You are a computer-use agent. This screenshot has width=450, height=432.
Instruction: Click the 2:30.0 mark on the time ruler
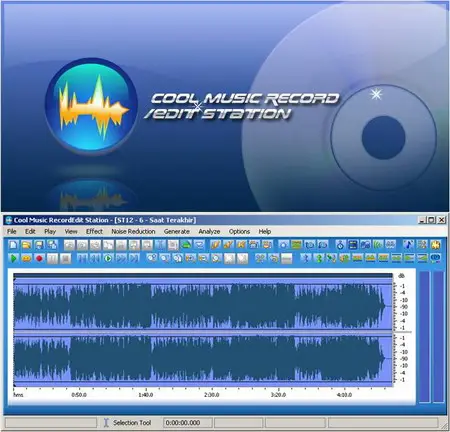click(x=212, y=395)
